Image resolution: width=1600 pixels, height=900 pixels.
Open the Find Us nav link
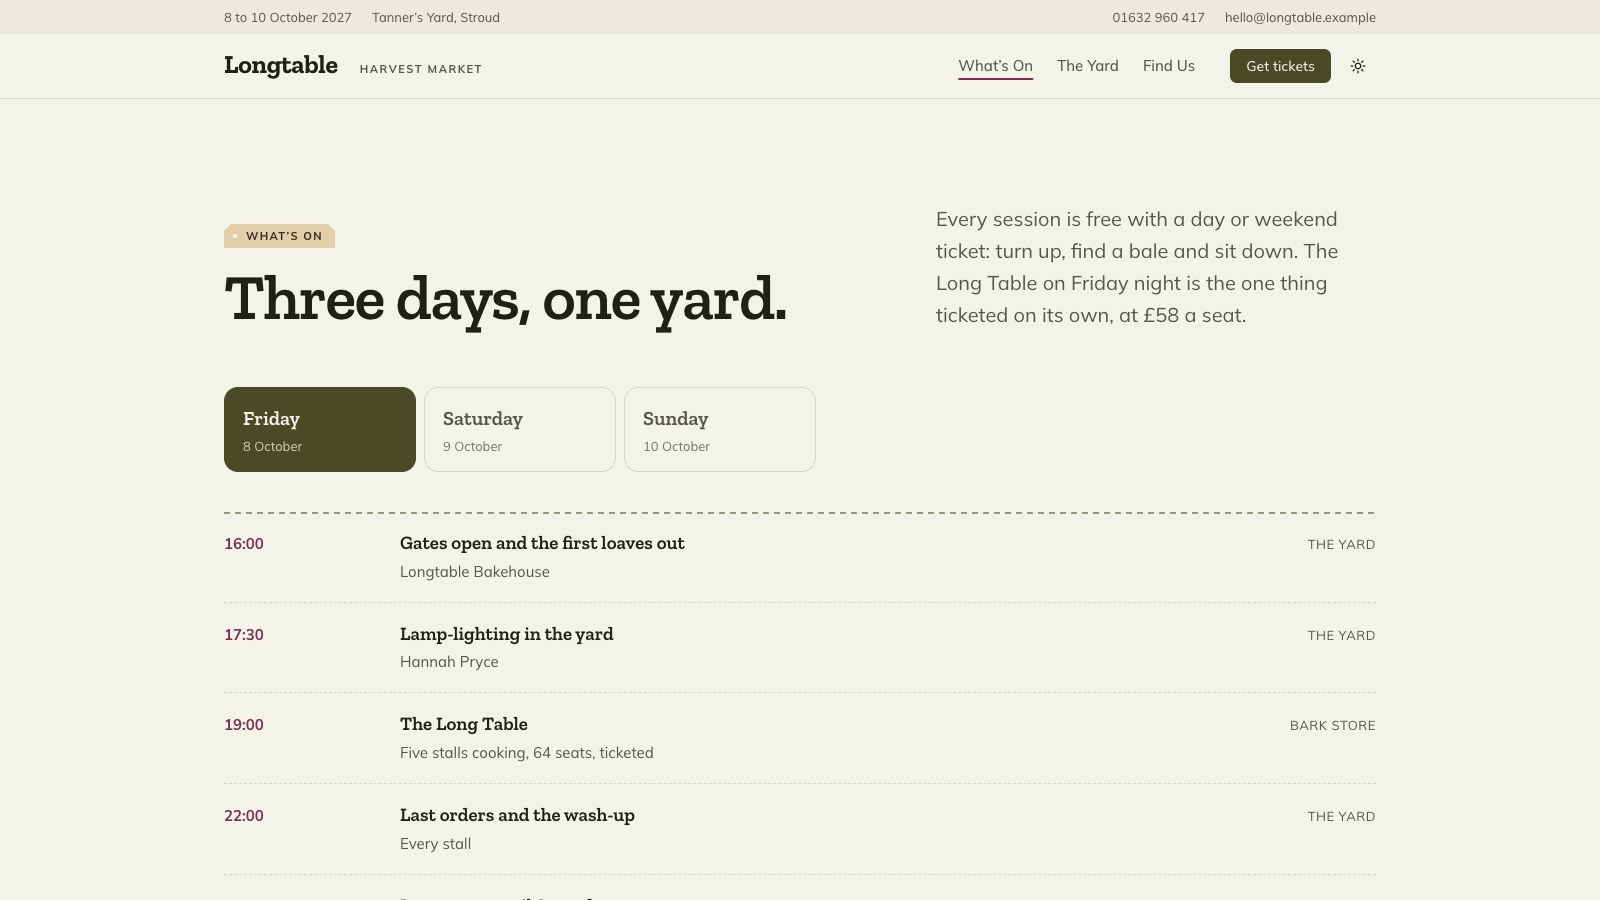pos(1169,66)
